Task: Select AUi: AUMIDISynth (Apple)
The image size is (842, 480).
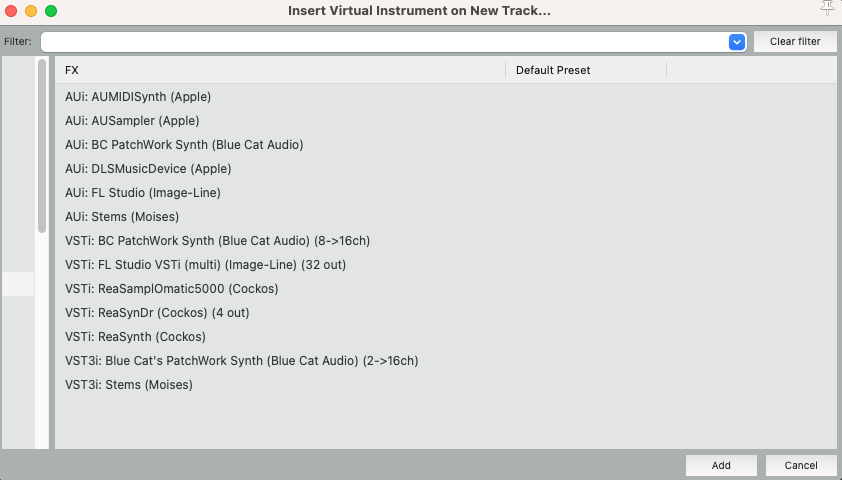Action: [x=445, y=97]
